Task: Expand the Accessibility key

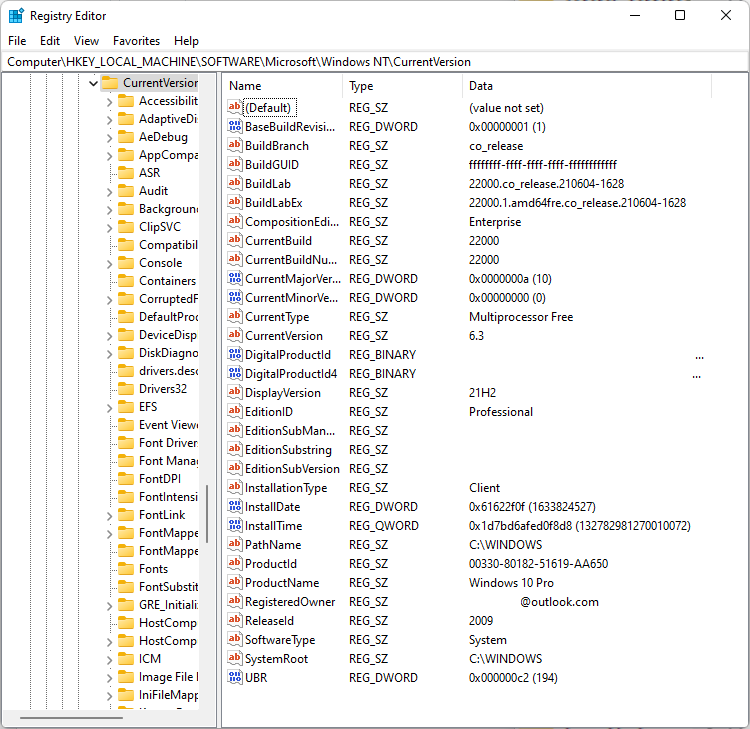Action: [x=110, y=102]
